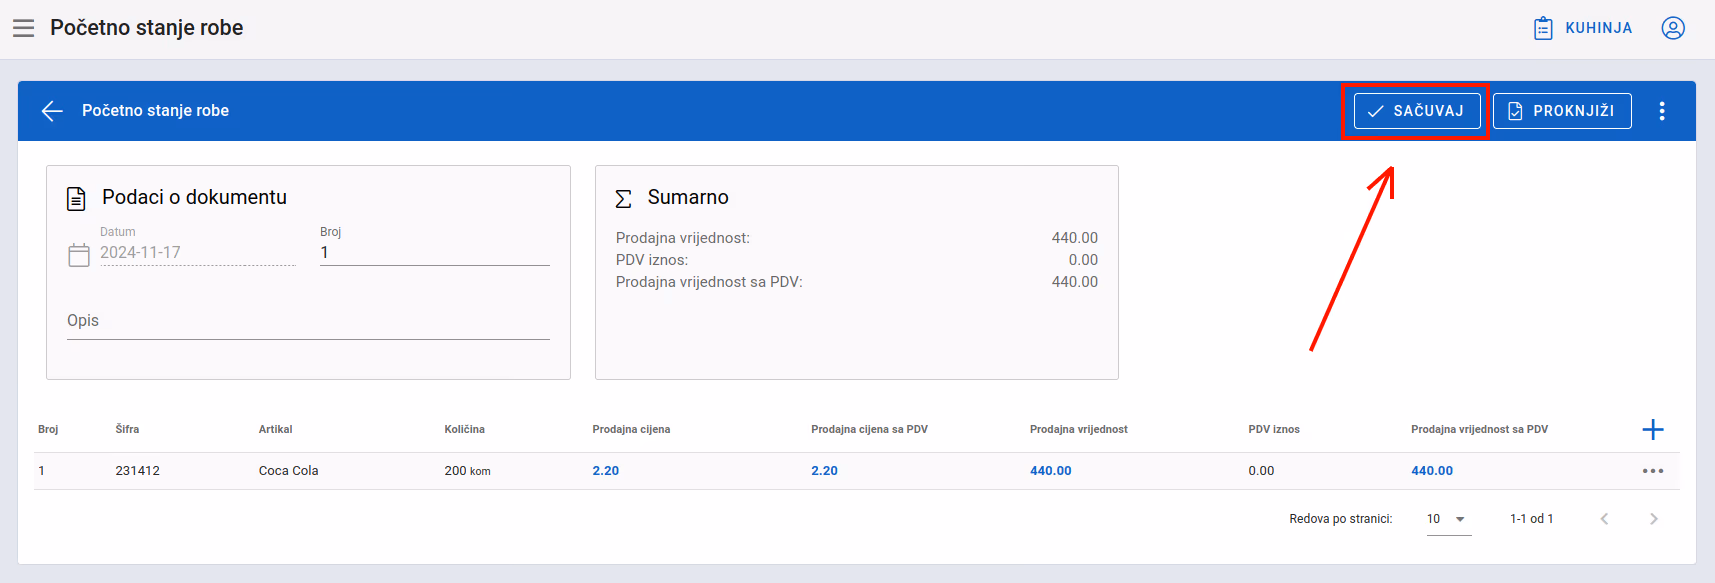The height and width of the screenshot is (583, 1715).
Task: Click the Opis description field
Action: (308, 321)
